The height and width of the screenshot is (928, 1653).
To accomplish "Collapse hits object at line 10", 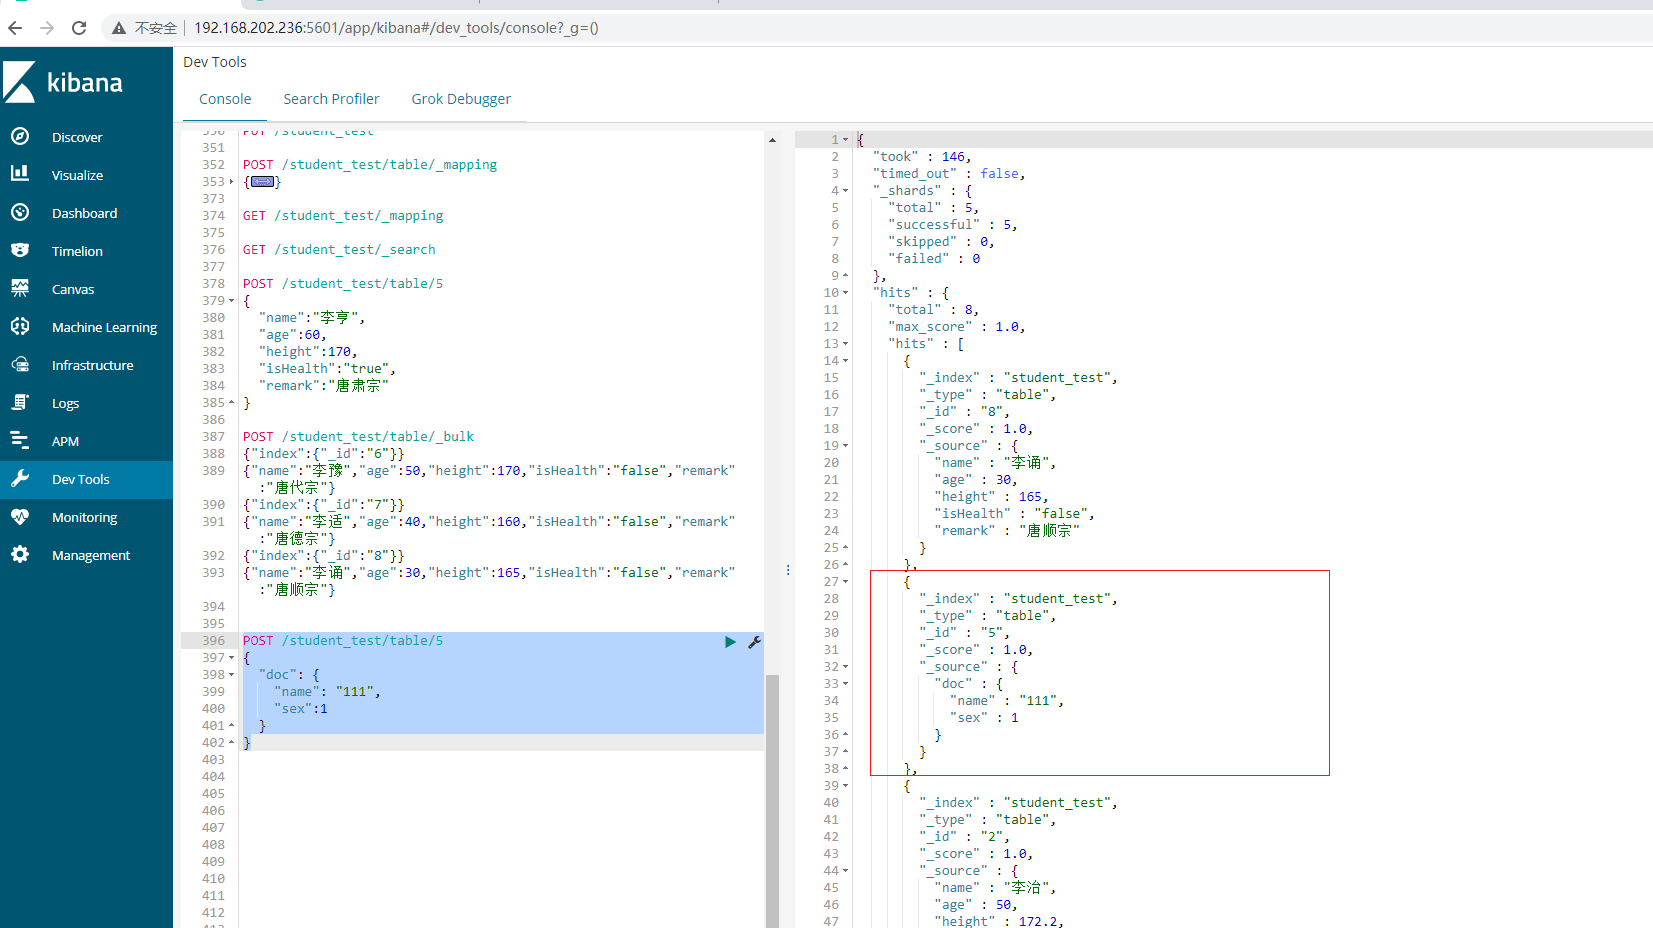I will [846, 293].
